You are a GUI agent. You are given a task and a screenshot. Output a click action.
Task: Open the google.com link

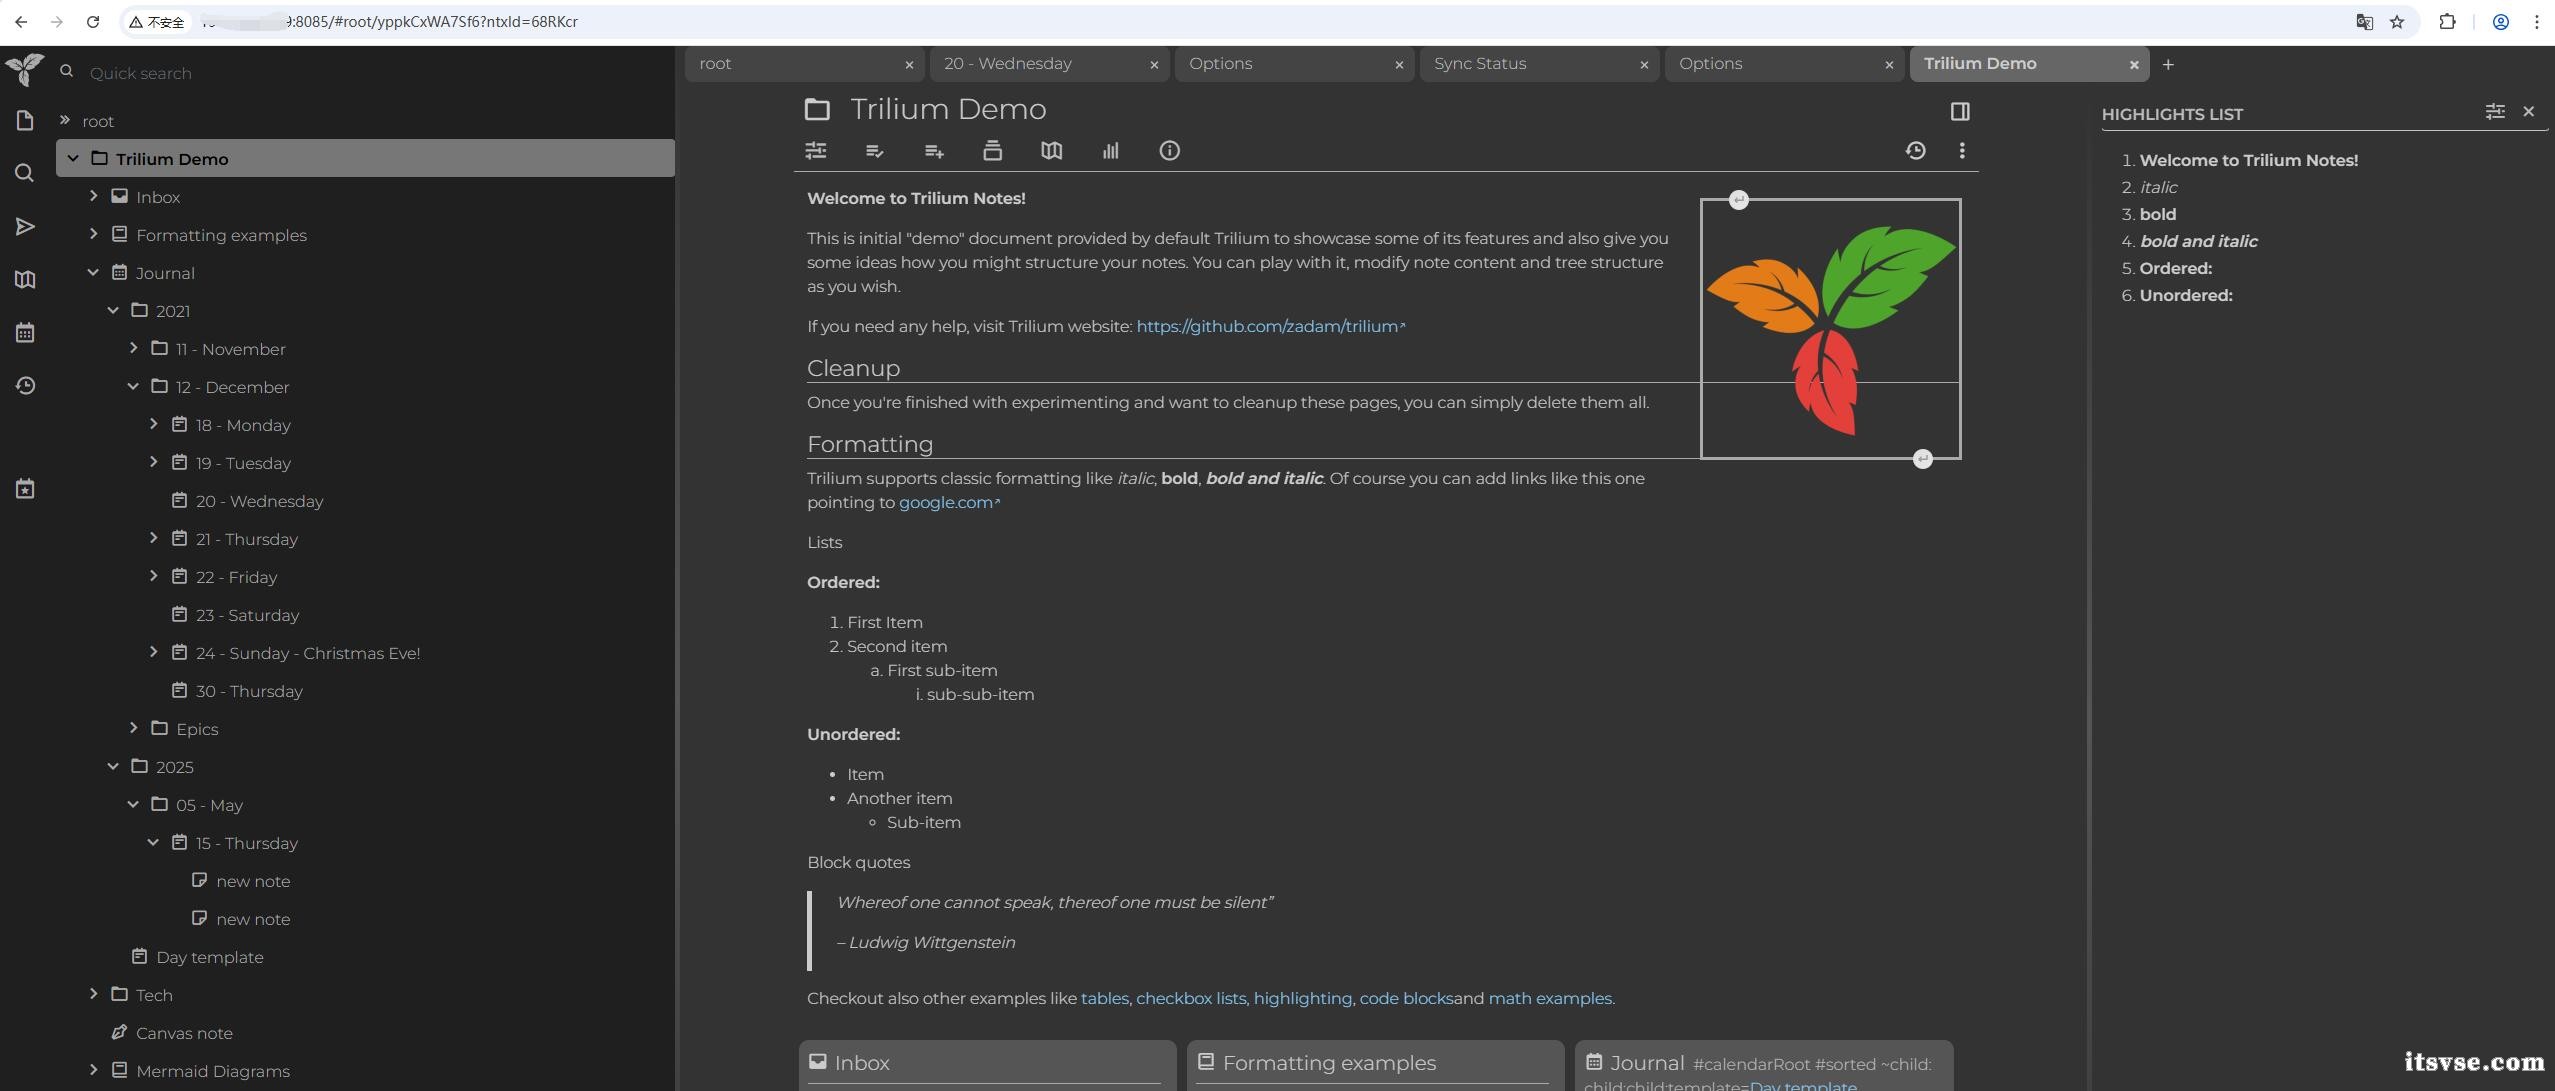(949, 502)
